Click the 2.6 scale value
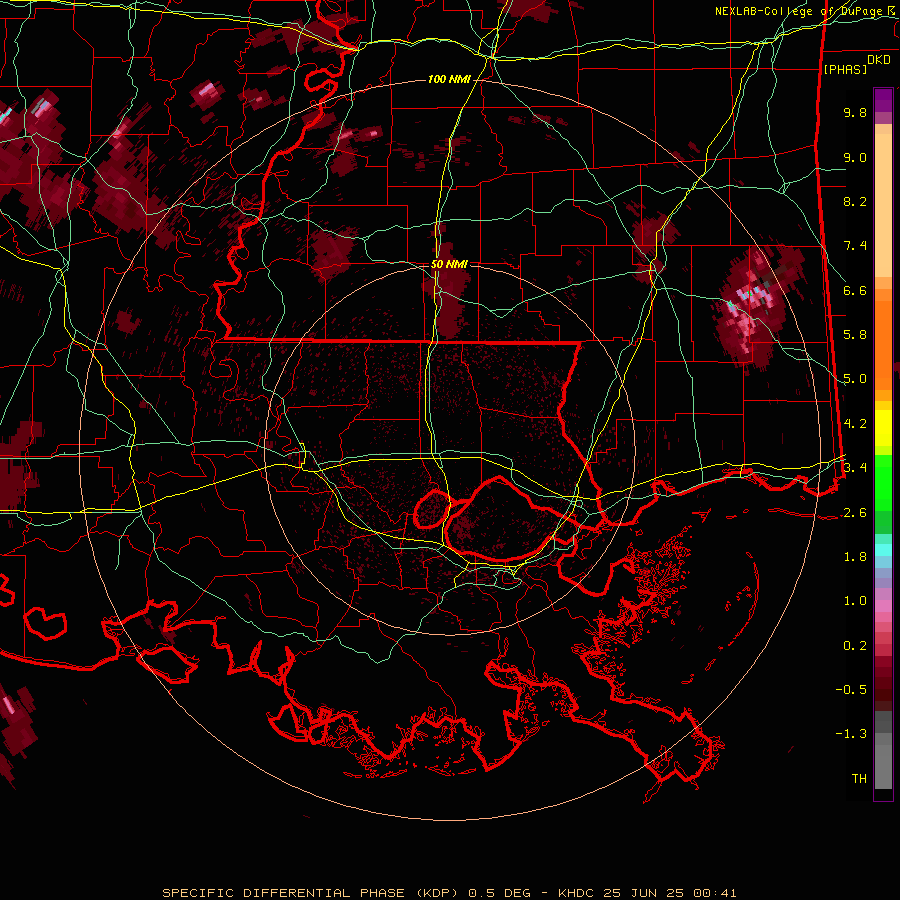Image resolution: width=900 pixels, height=900 pixels. coord(855,513)
